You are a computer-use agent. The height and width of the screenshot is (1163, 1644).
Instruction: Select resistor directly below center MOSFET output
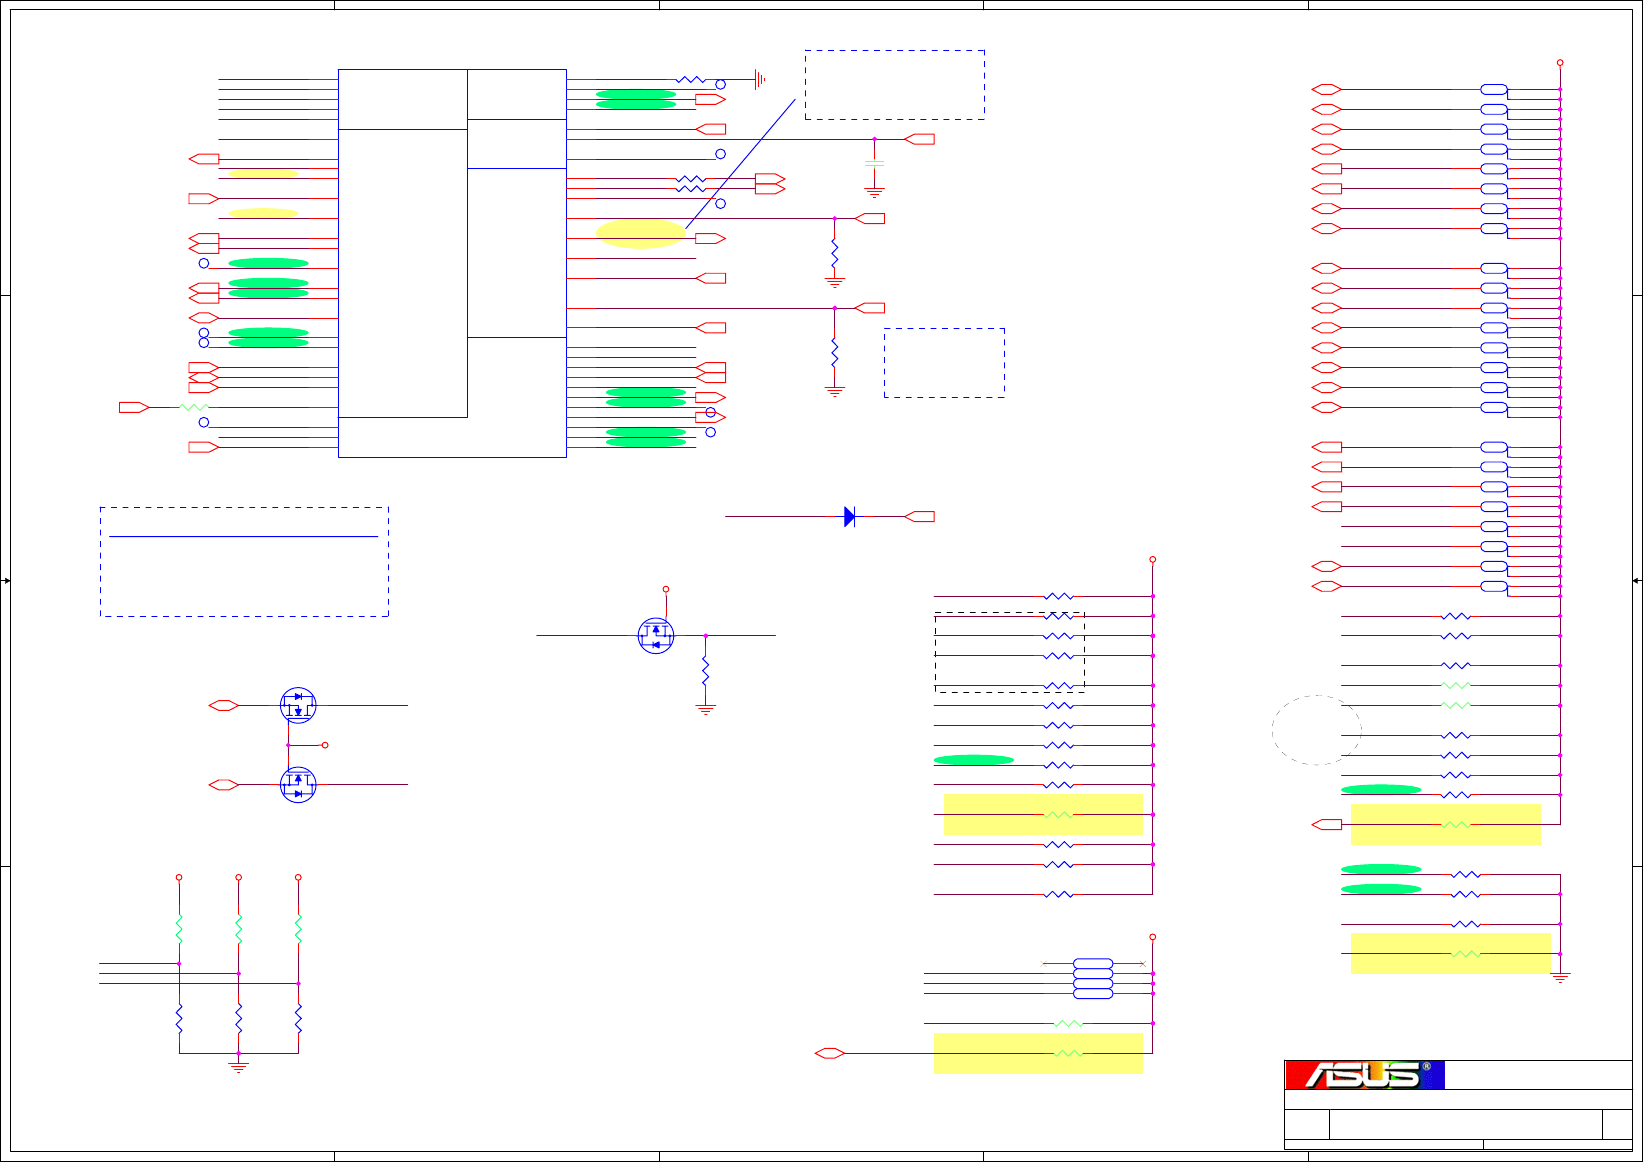[705, 670]
